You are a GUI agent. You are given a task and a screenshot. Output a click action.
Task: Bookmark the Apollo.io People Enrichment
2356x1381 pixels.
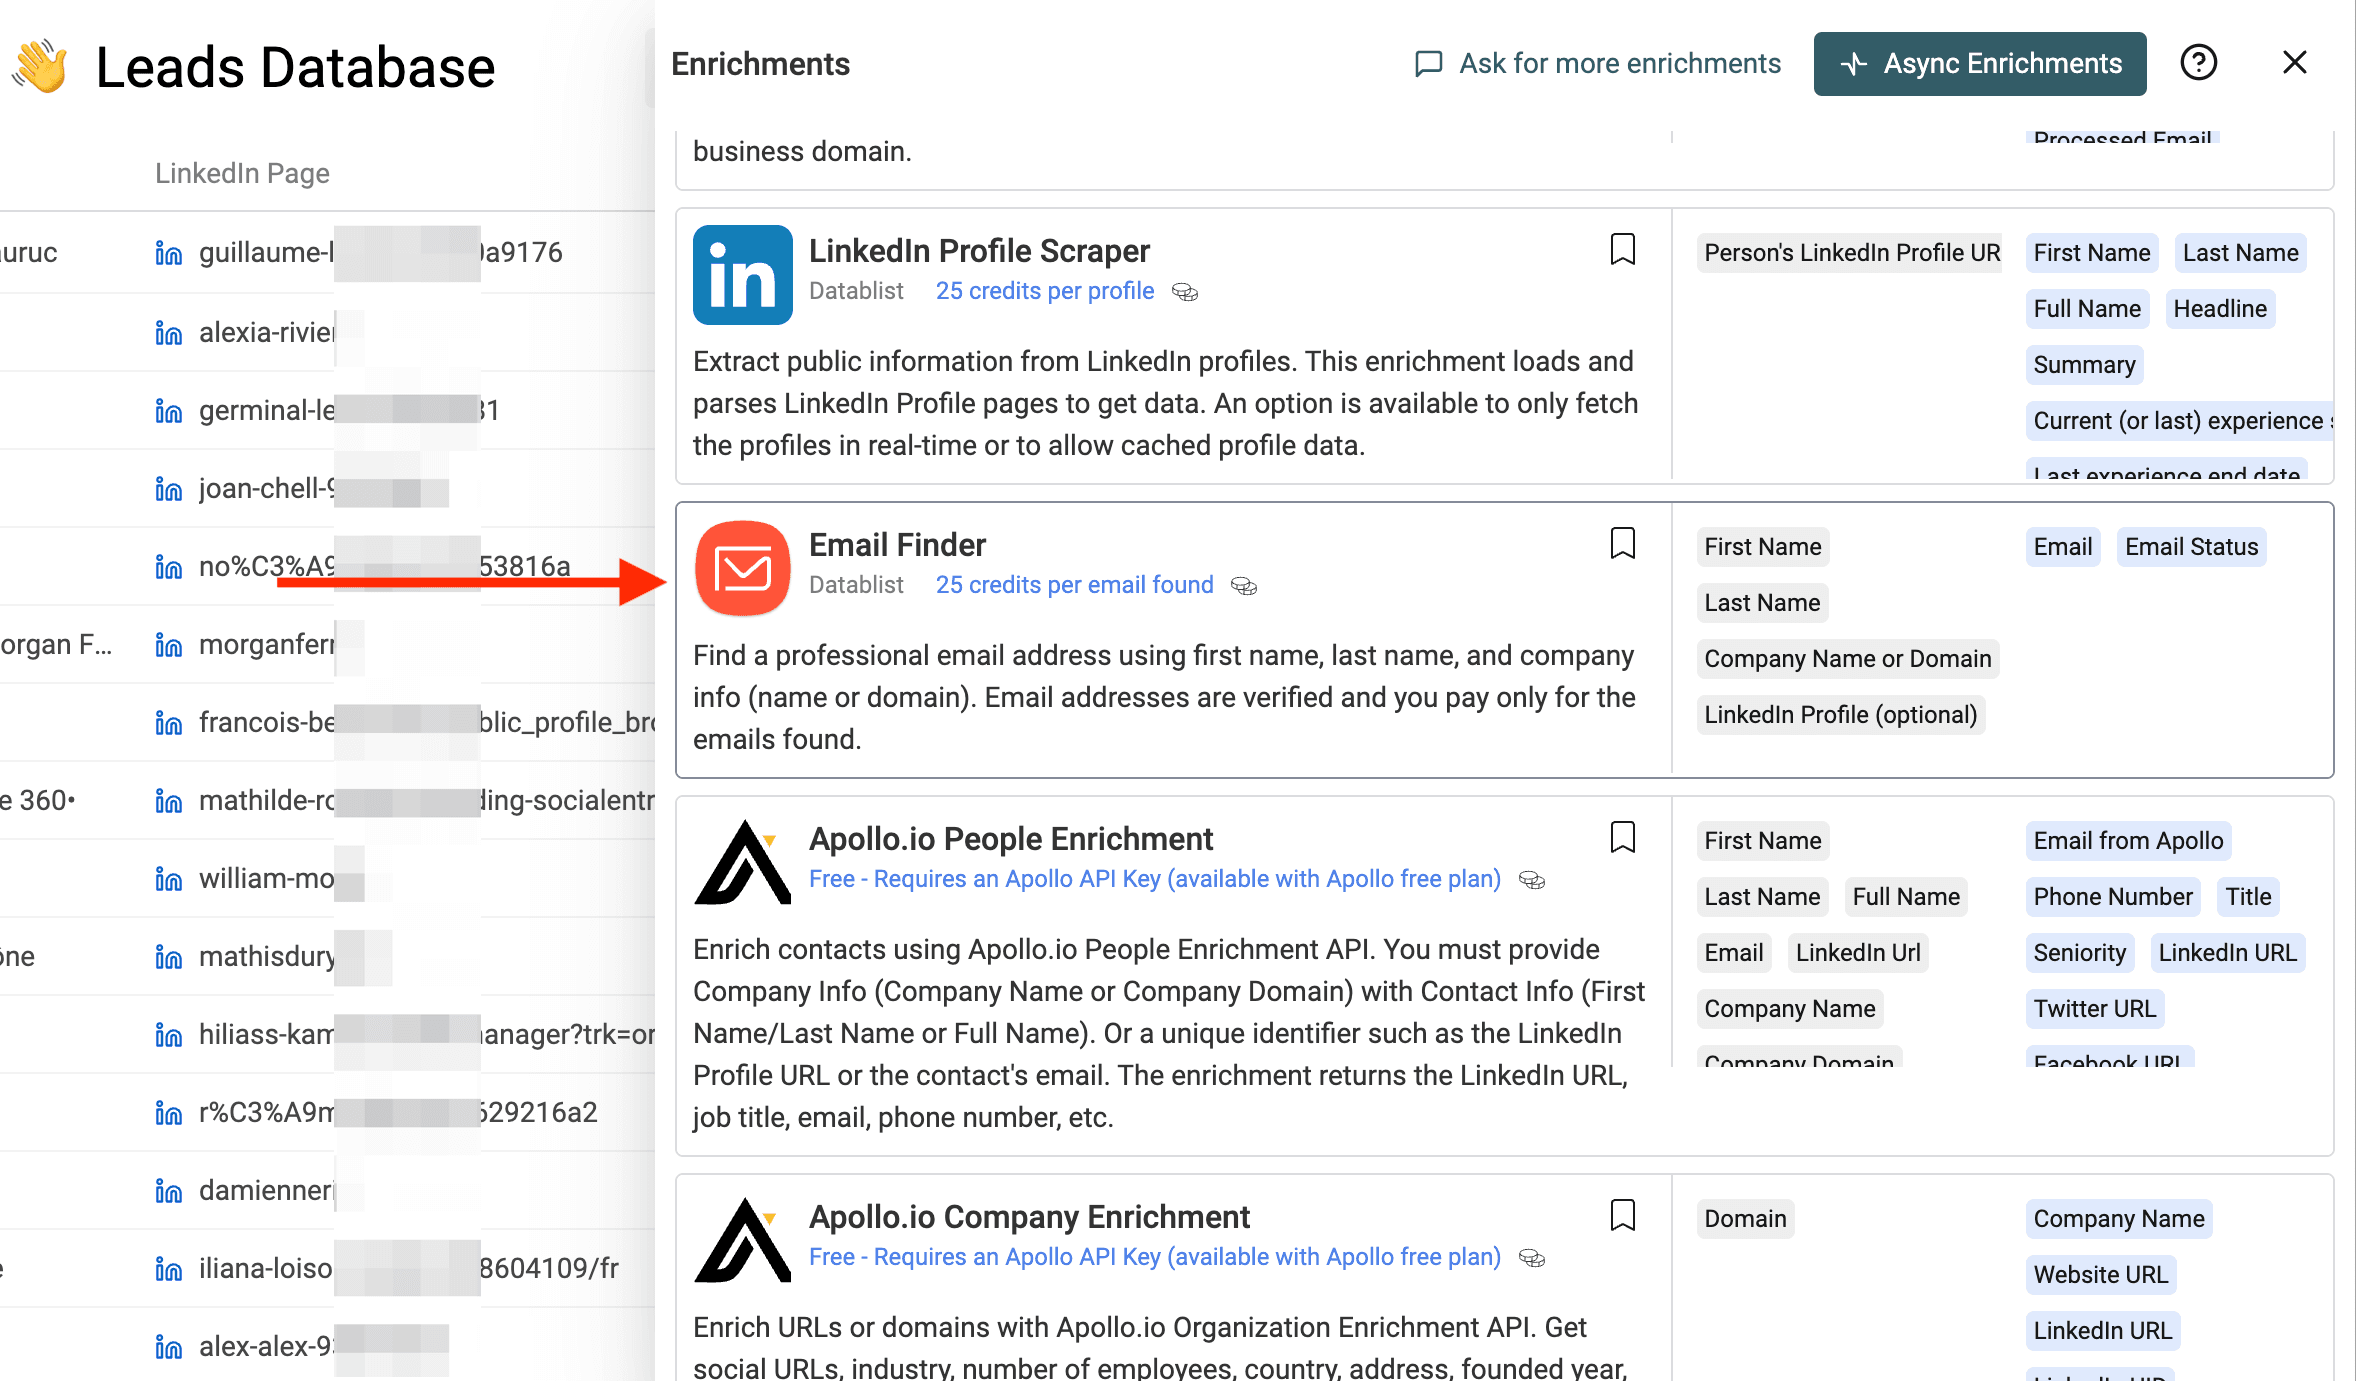1623,837
